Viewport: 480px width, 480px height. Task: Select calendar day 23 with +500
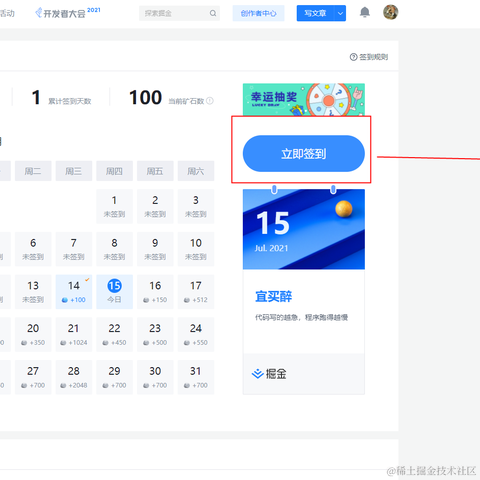pos(155,334)
